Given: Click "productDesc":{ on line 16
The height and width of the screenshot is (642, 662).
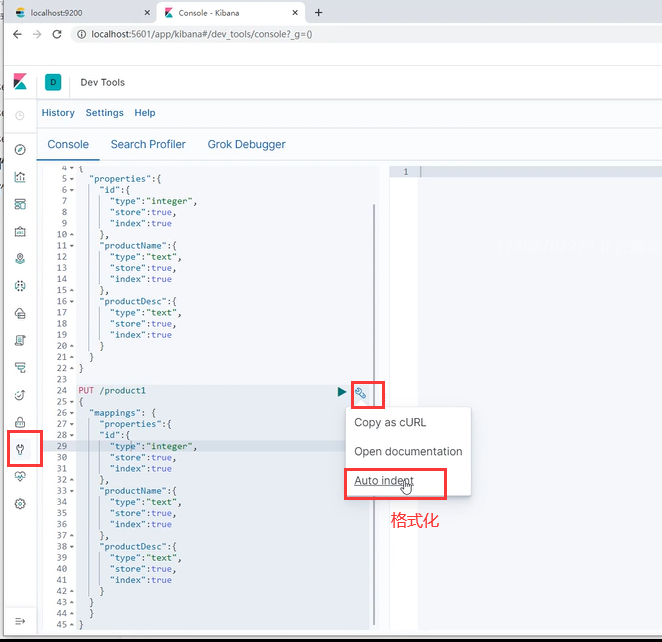Looking at the screenshot, I should click(138, 301).
